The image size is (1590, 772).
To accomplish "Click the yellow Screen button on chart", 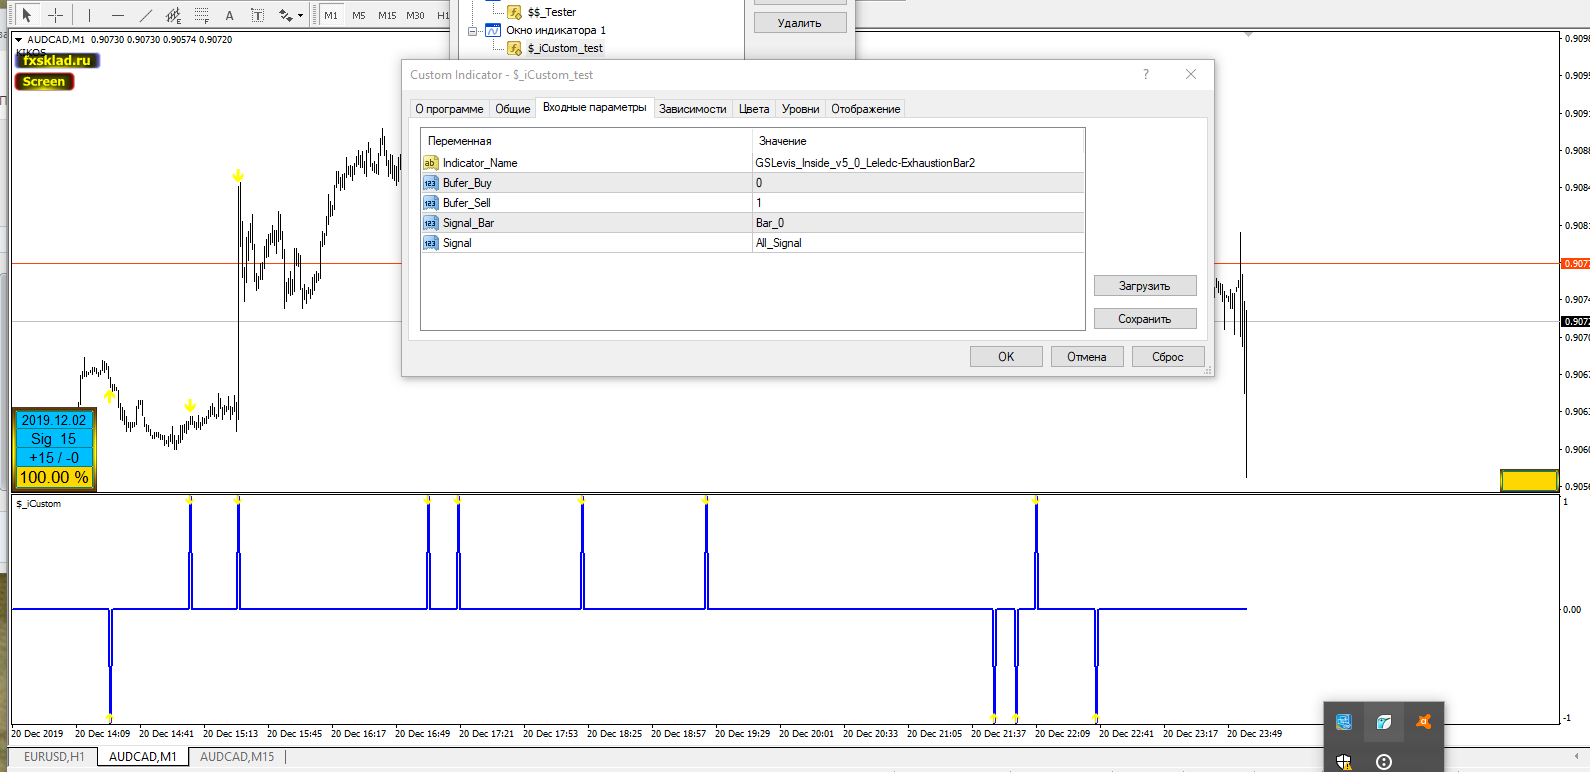I will (x=44, y=82).
